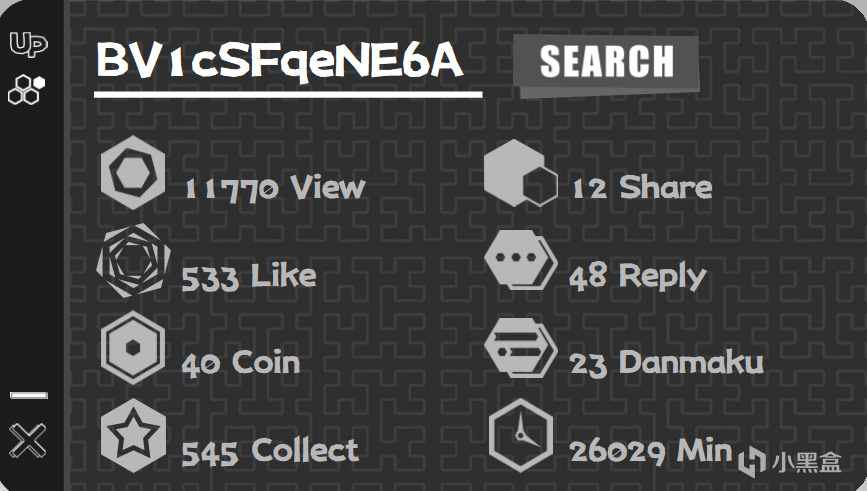Click the View count hexagon icon

[133, 174]
